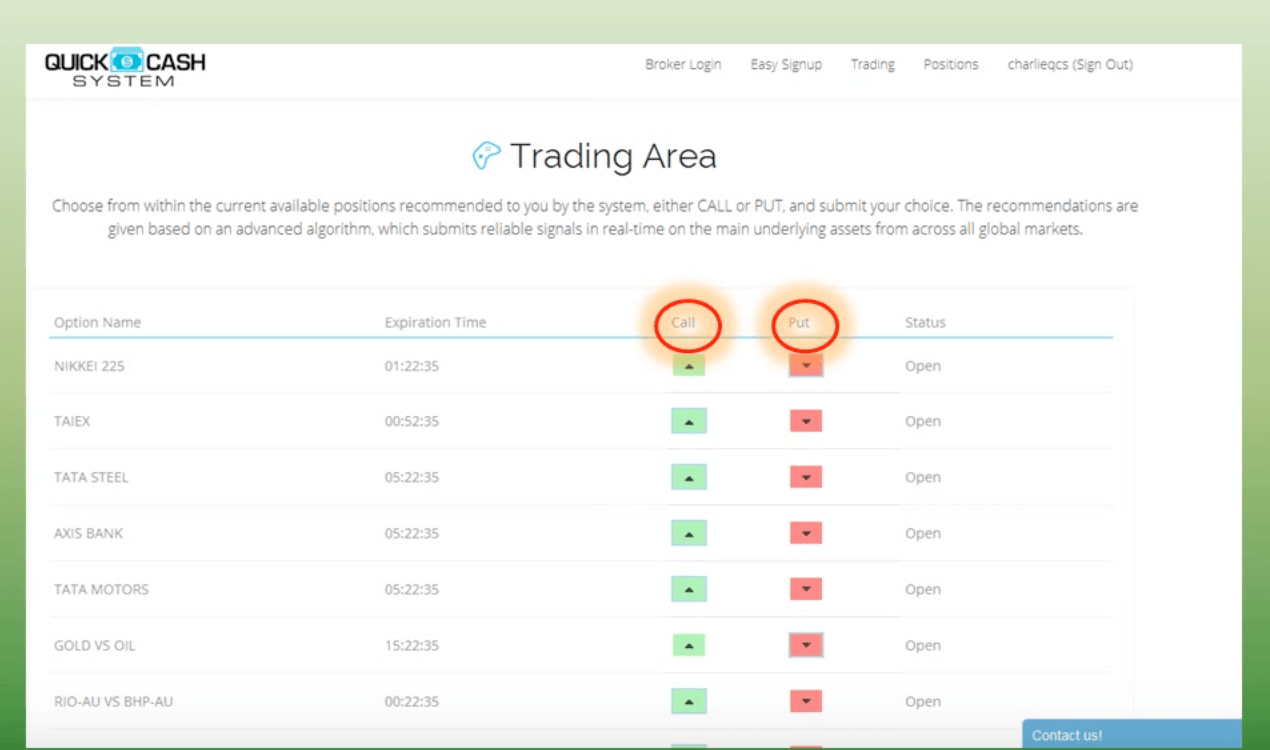Select the GOLD VS OIL option name
This screenshot has width=1270, height=750.
(94, 646)
